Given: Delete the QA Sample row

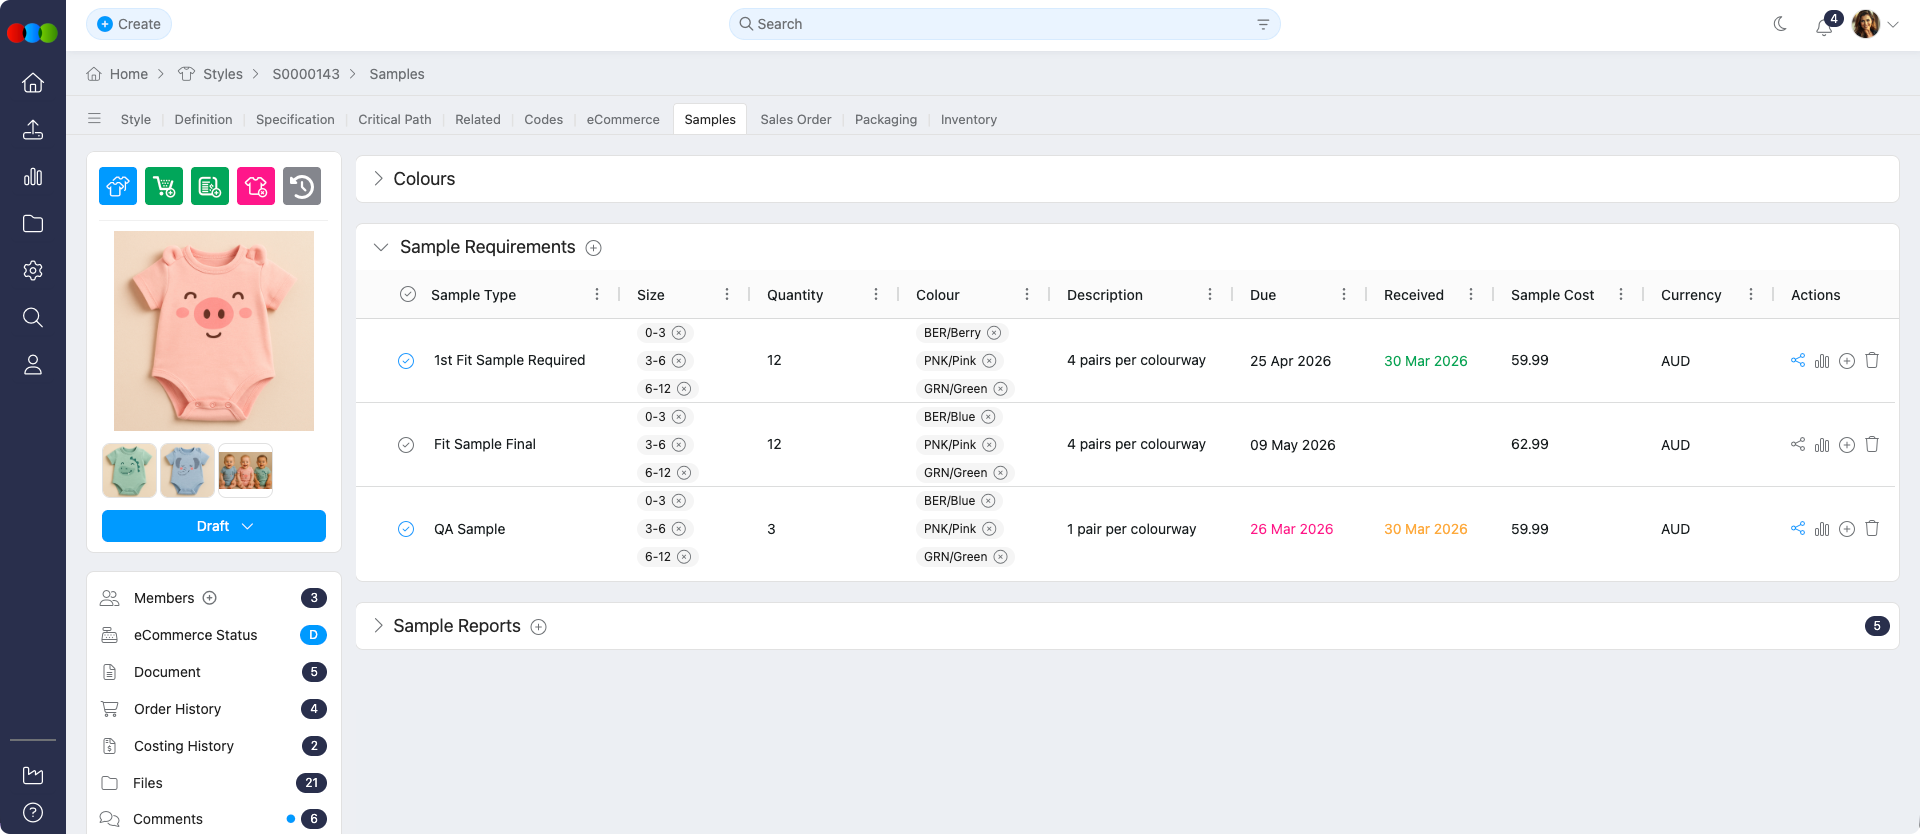Looking at the screenshot, I should coord(1872,528).
